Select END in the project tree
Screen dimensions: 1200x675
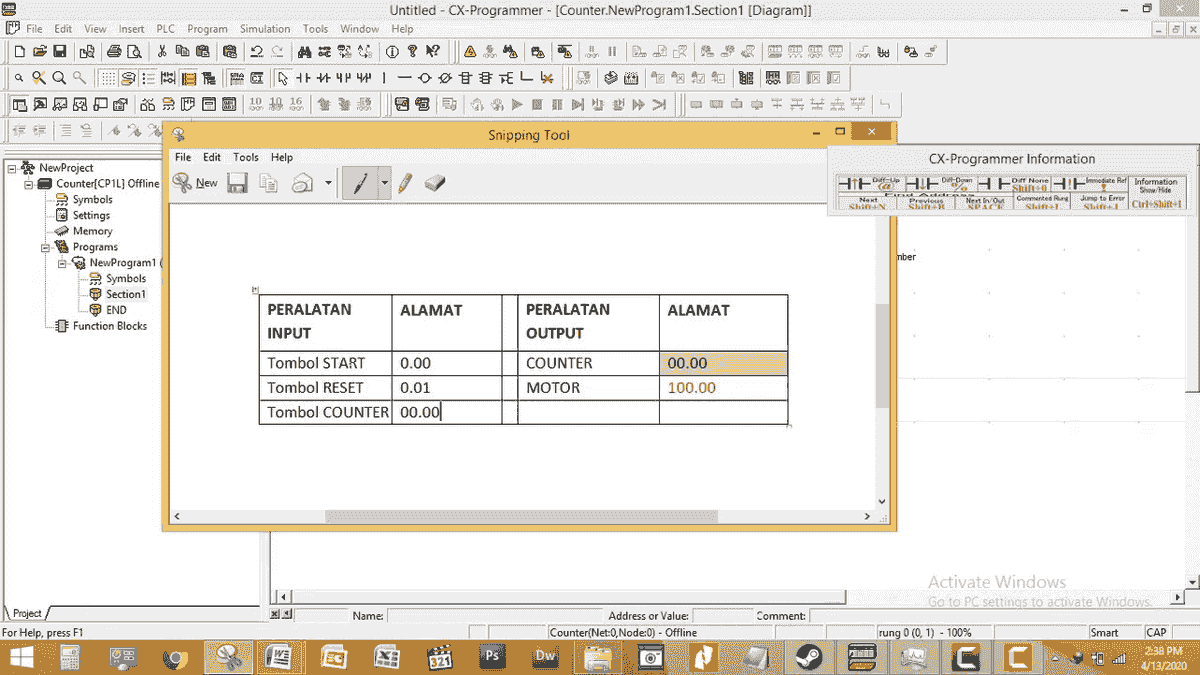[116, 310]
